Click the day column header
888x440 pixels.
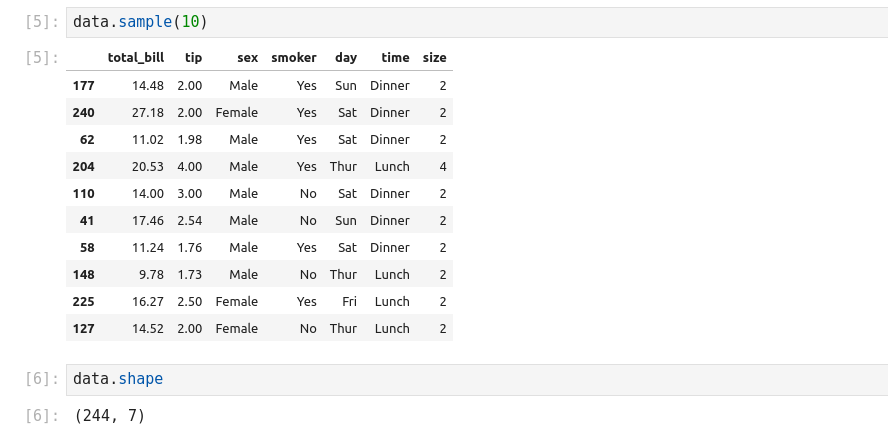pyautogui.click(x=346, y=58)
